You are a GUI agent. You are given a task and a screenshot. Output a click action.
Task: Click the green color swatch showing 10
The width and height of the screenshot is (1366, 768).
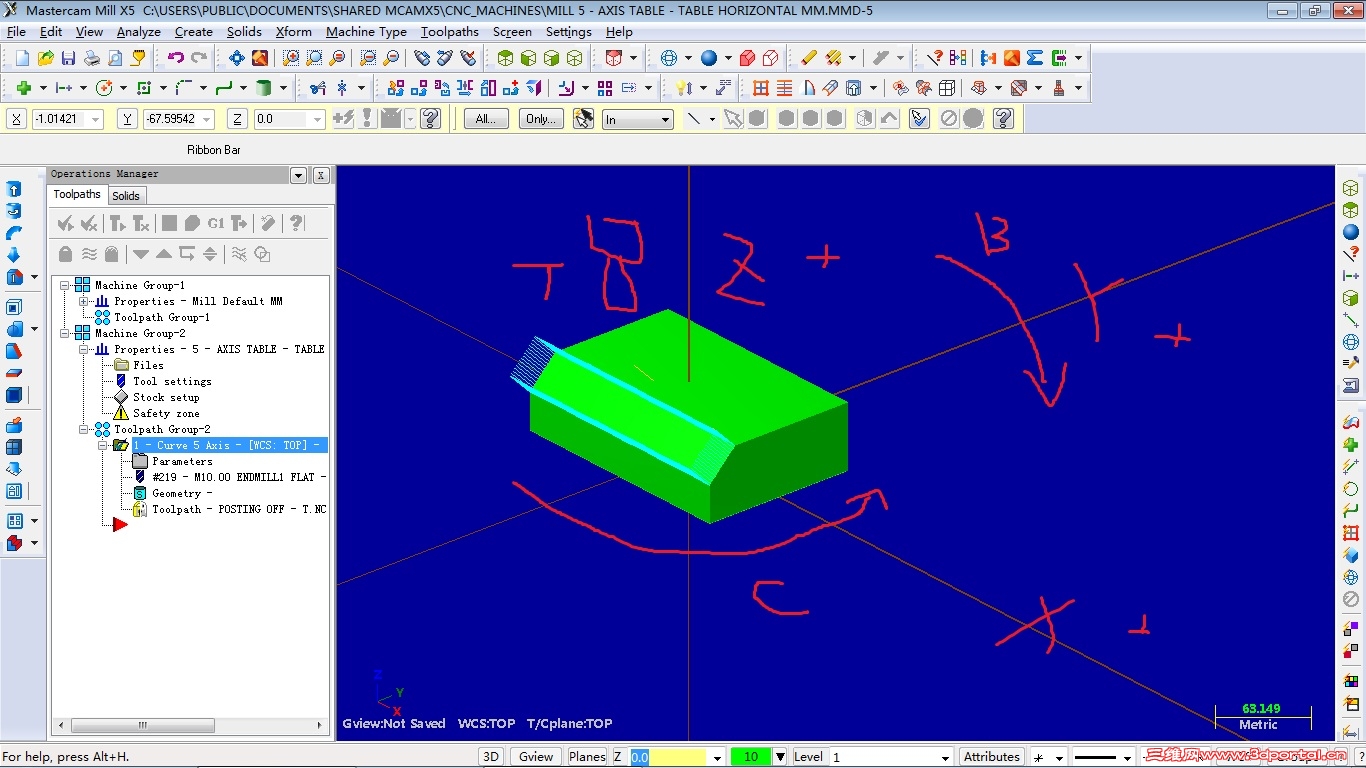click(751, 757)
